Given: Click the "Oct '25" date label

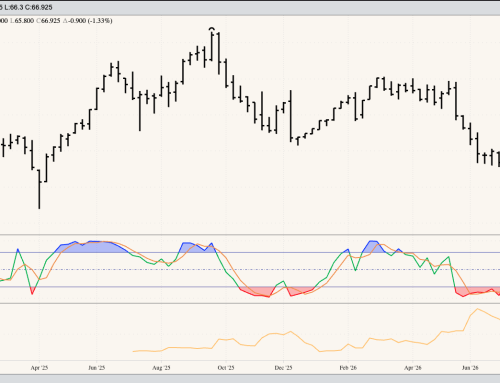Looking at the screenshot, I should point(226,368).
